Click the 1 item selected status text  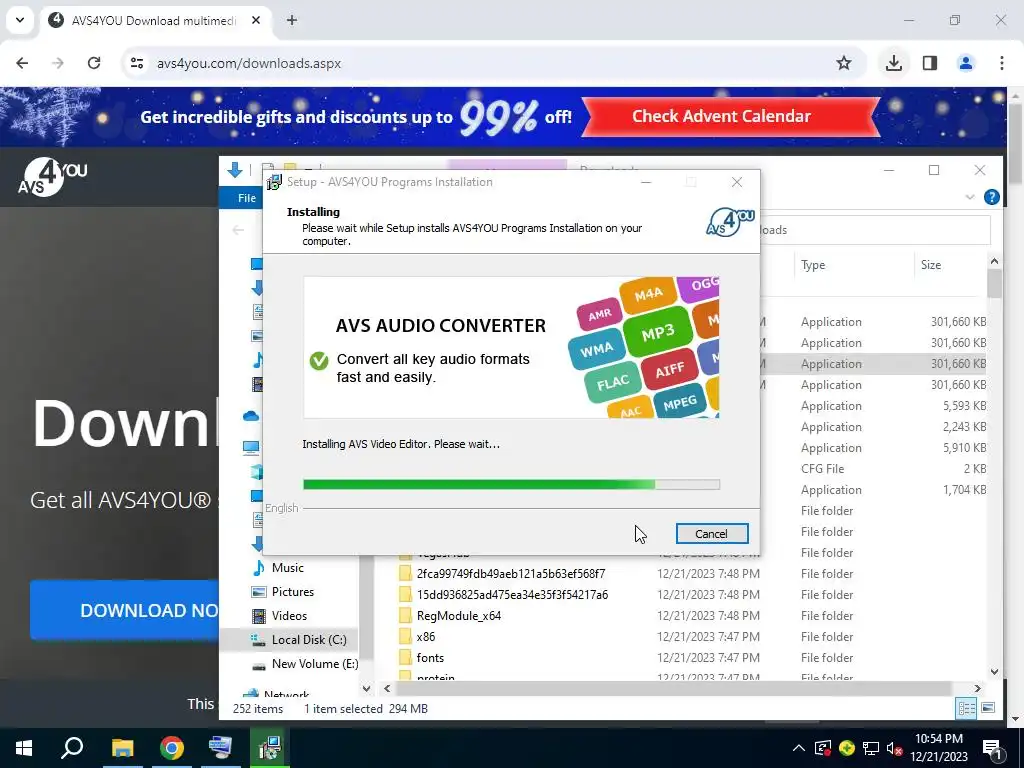pos(343,709)
